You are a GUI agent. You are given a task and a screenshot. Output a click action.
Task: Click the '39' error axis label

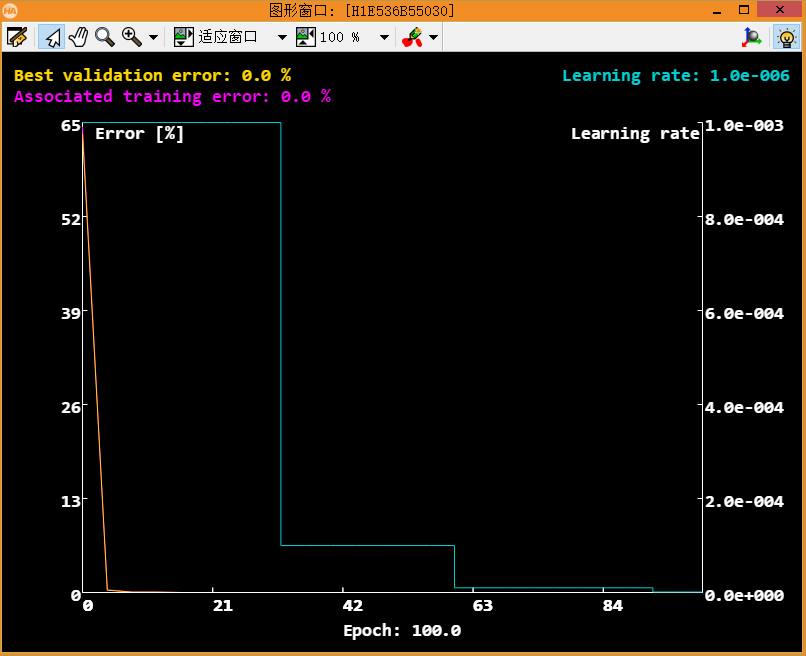(71, 314)
